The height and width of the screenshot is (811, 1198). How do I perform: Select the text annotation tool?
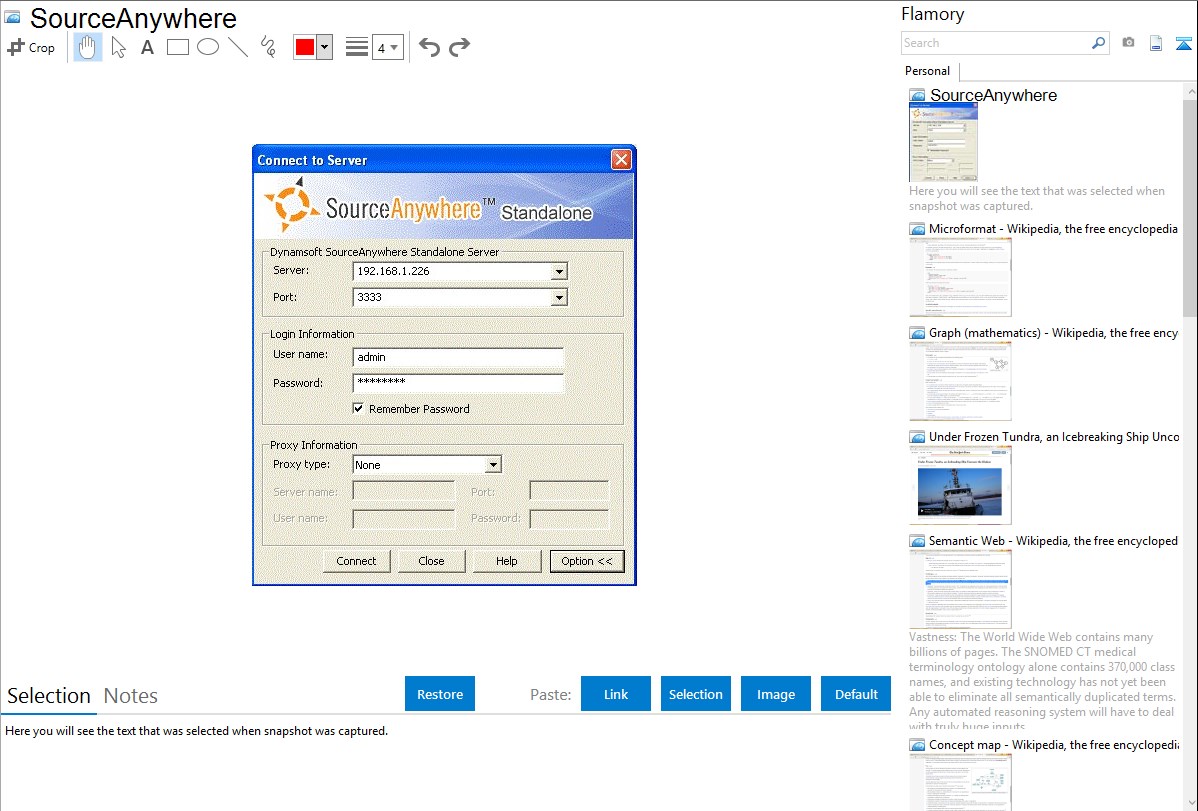coord(147,47)
